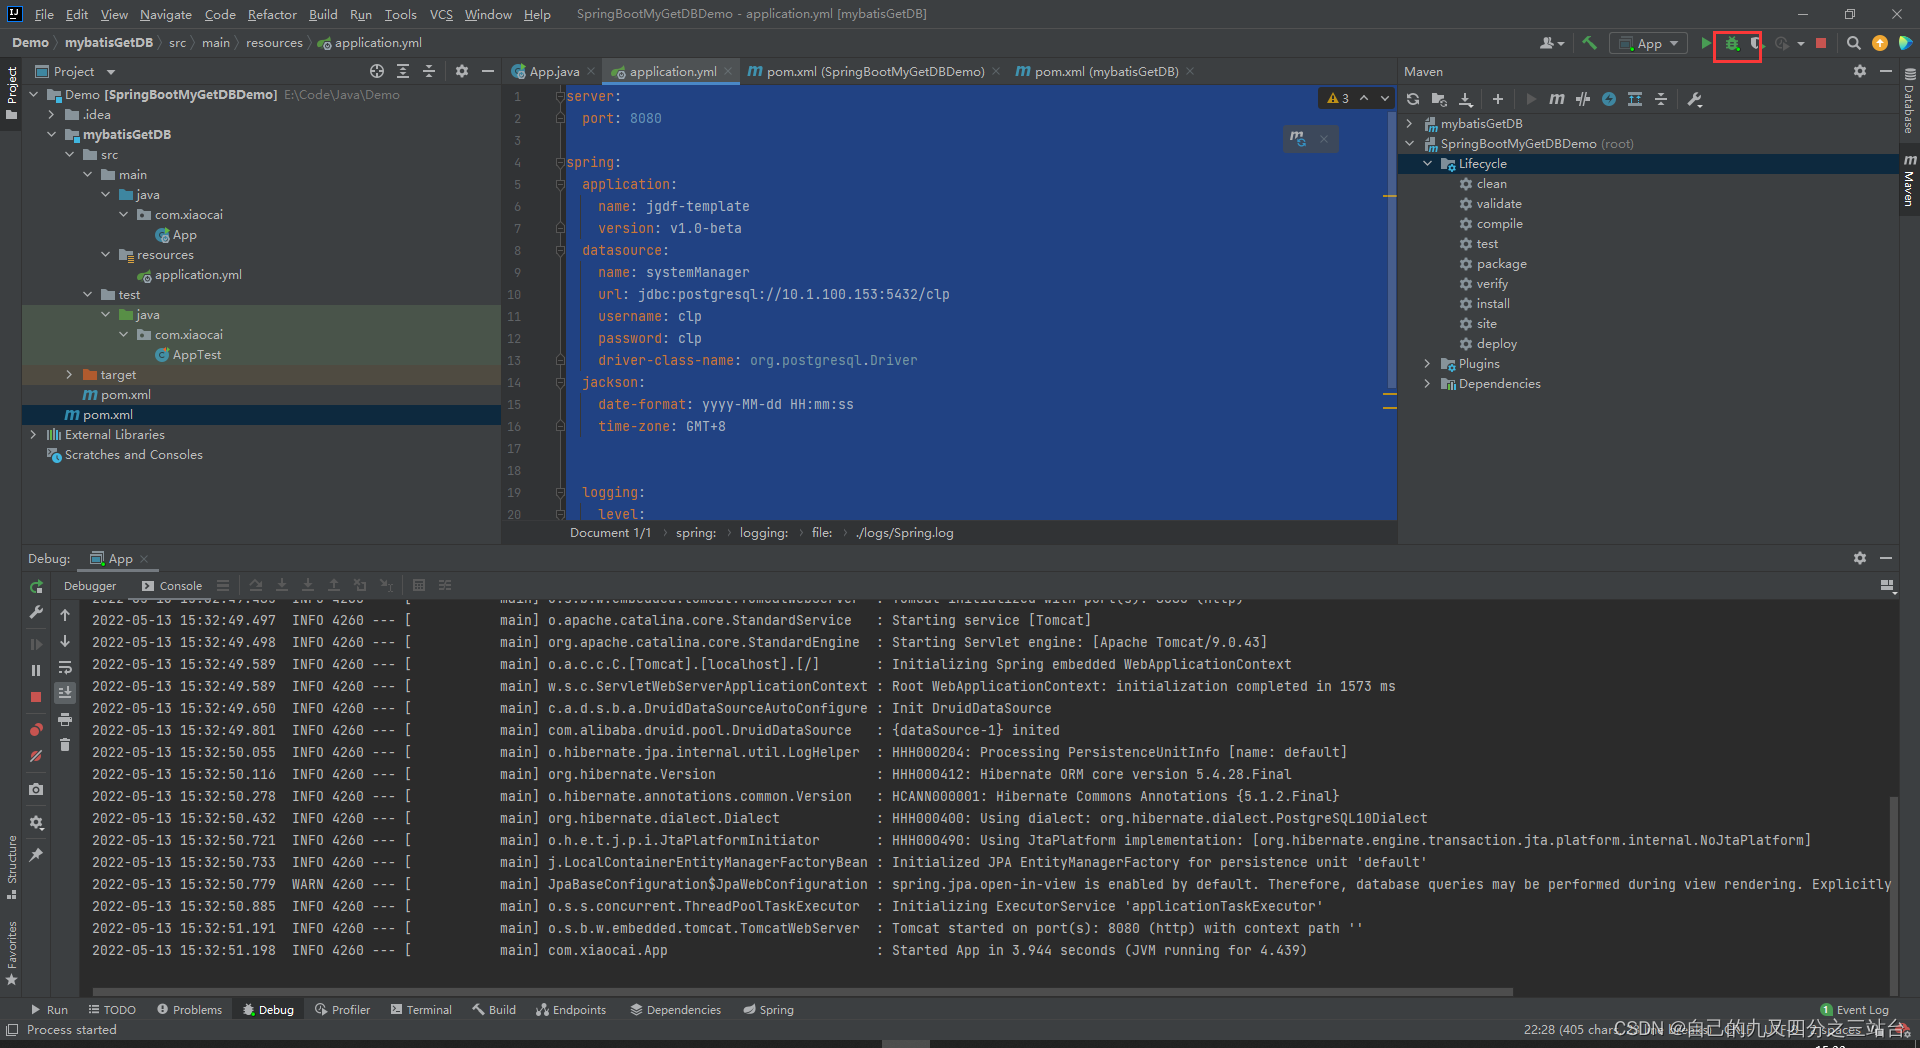Clear console with trash icon
Screen dimensions: 1920x1048
65,745
